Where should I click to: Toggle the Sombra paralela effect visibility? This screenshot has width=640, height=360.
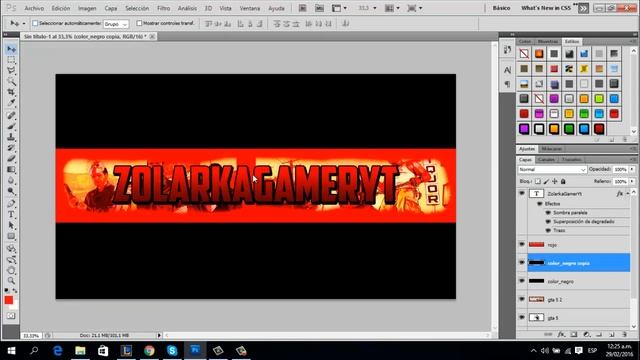pos(548,213)
